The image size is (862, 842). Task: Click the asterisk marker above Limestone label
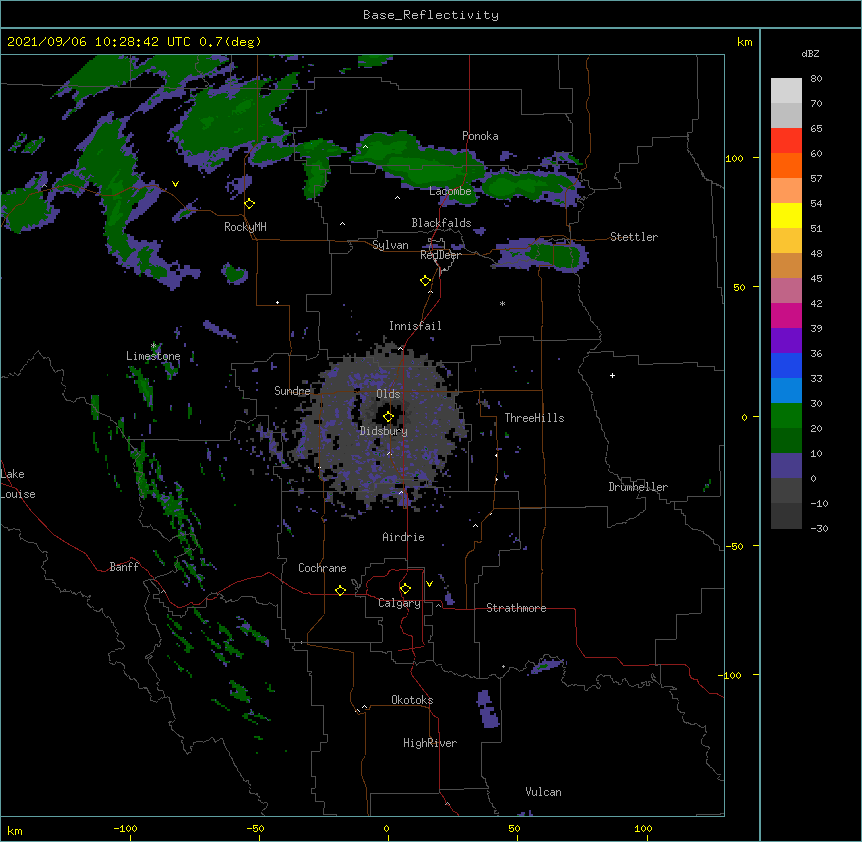click(154, 345)
